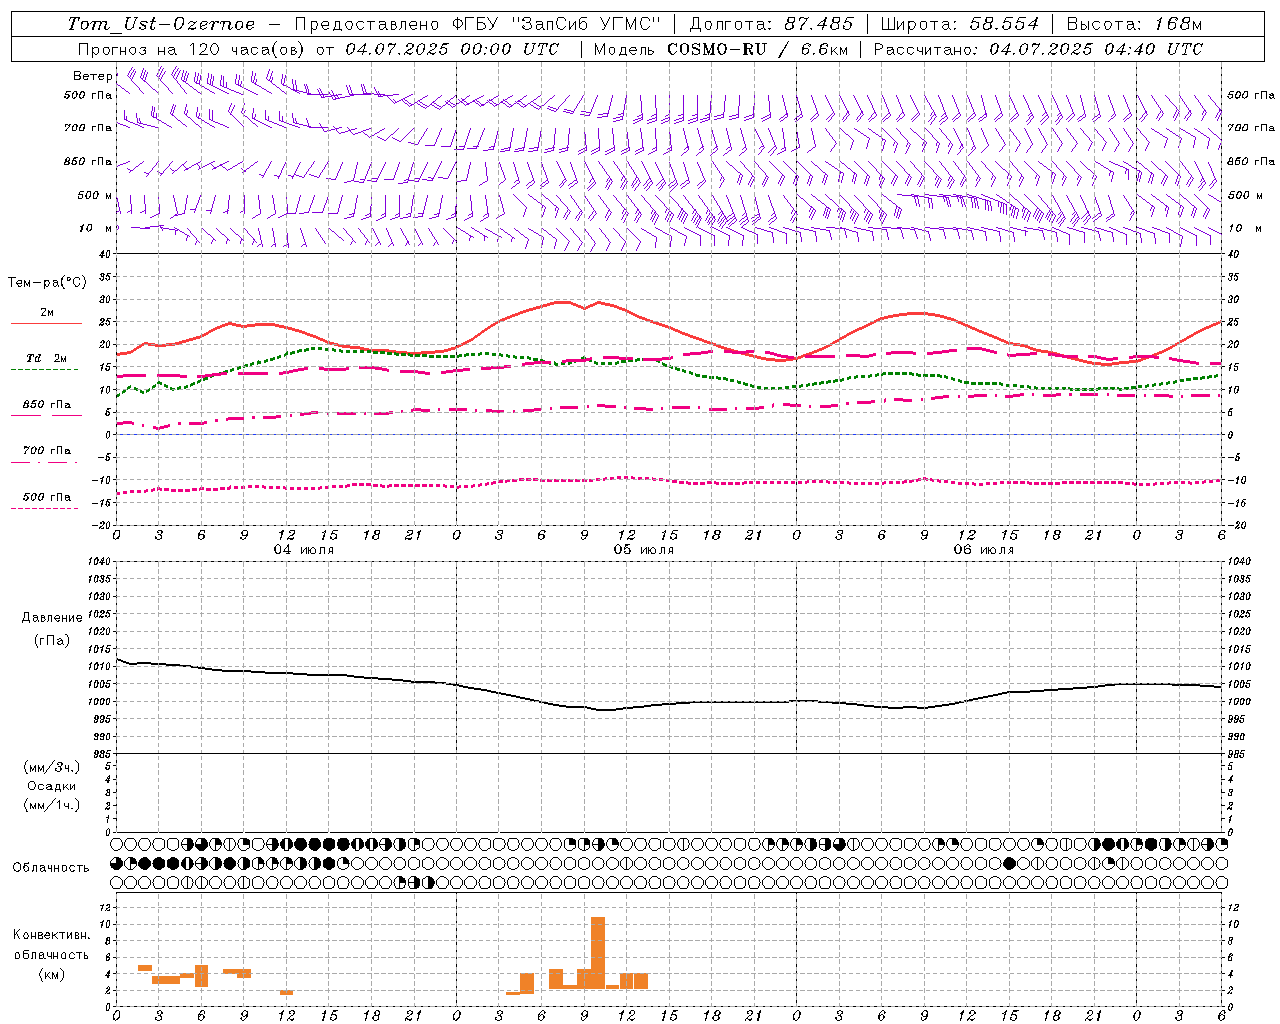The height and width of the screenshot is (1024, 1280).
Task: Click the dashed line sample under 'Td 2м' legend
Action: (44, 370)
